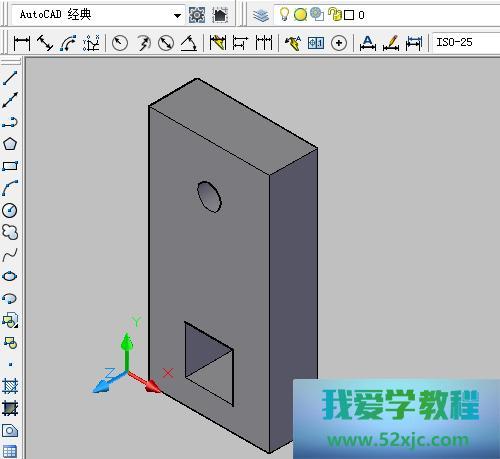Click the Dimension Edit icon

click(x=368, y=43)
